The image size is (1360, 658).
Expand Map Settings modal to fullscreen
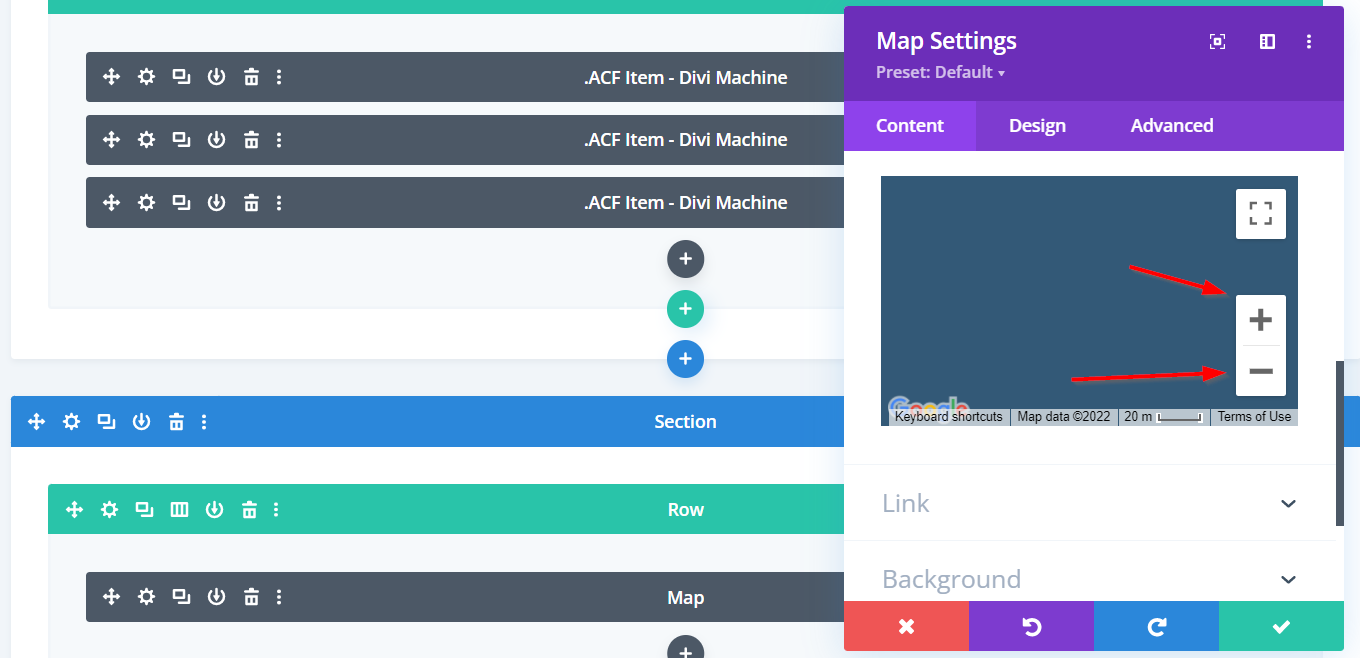1217,41
